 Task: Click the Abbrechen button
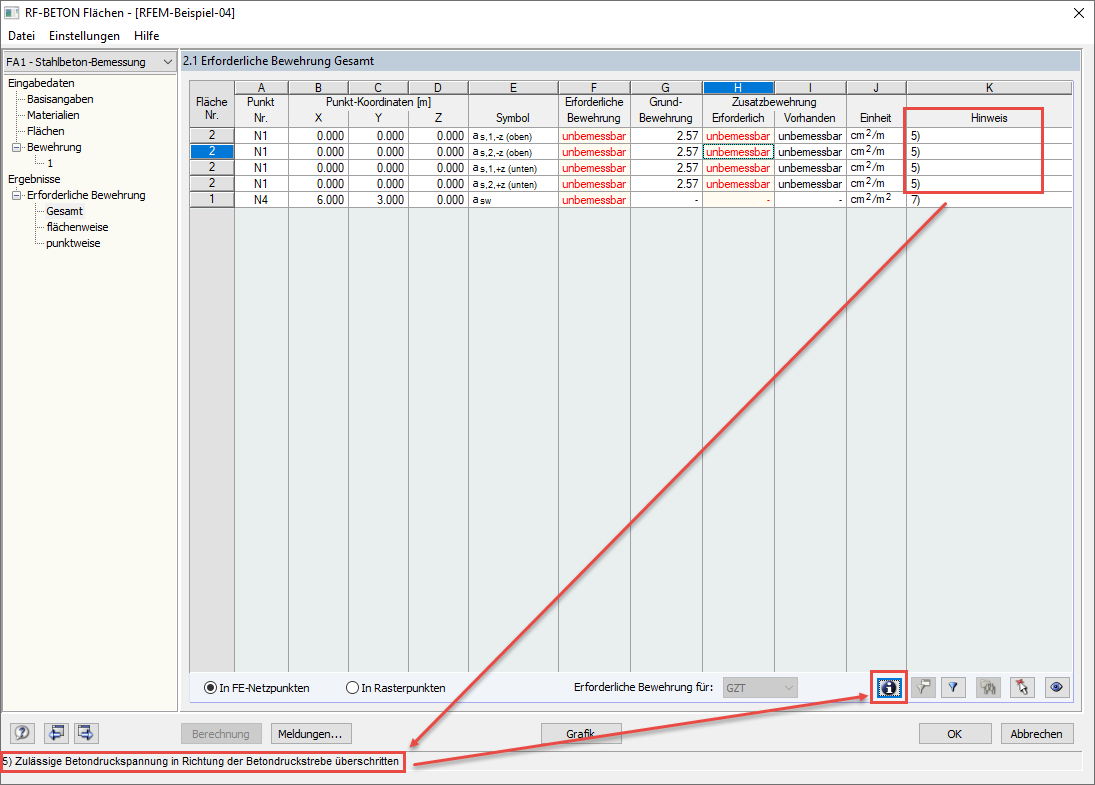coord(1036,734)
